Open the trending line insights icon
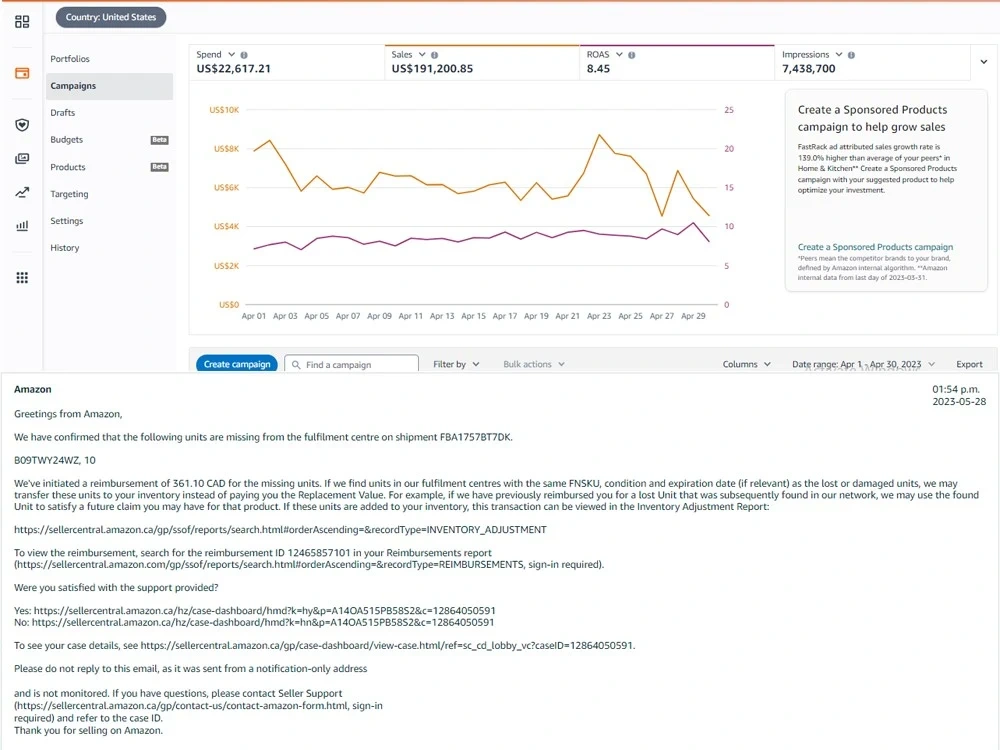Viewport: 1000px width, 750px height. pos(22,192)
